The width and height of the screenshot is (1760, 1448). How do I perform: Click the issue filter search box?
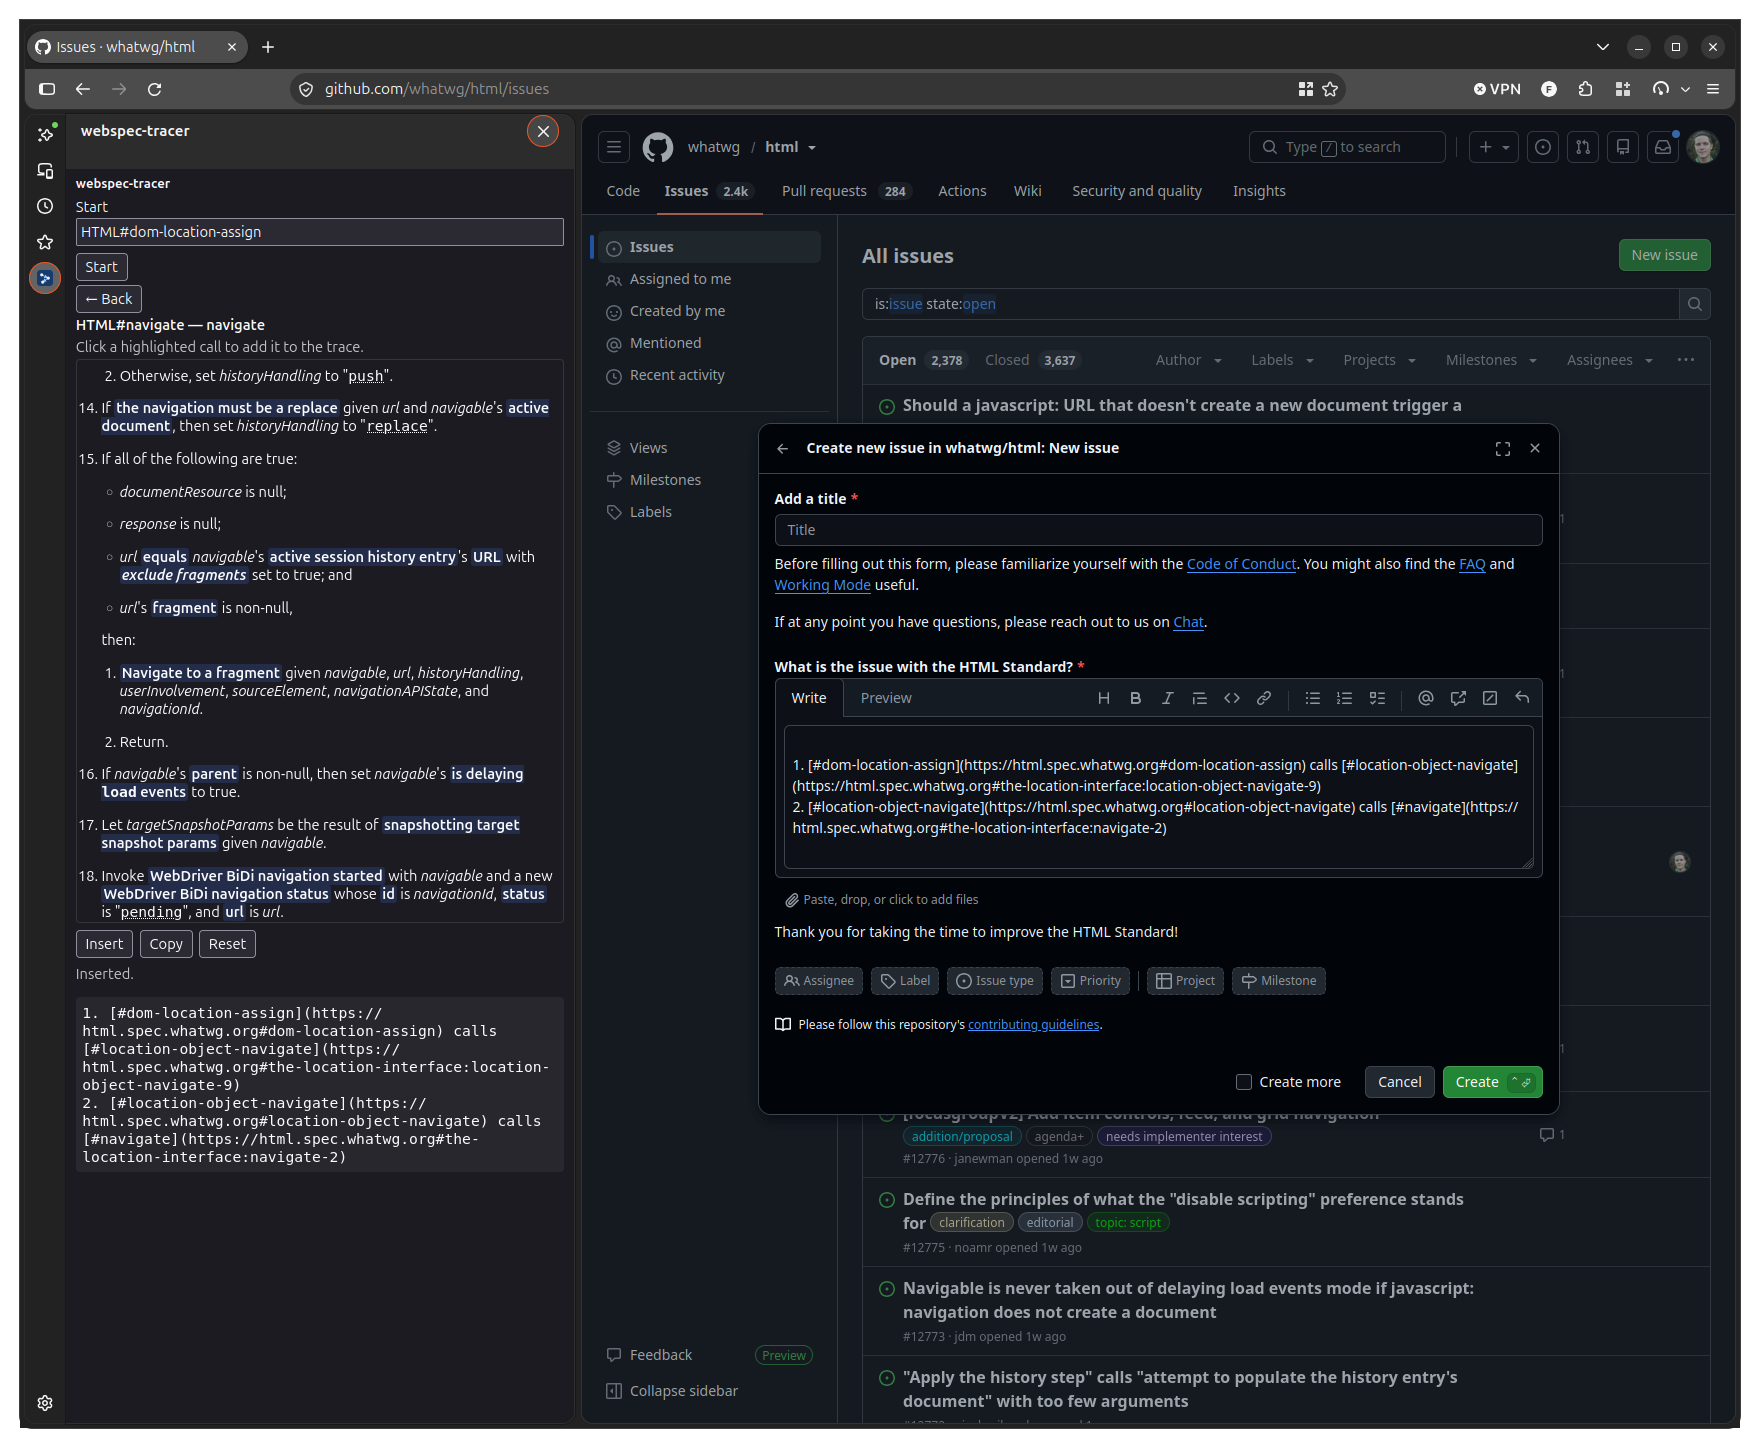click(x=1270, y=304)
